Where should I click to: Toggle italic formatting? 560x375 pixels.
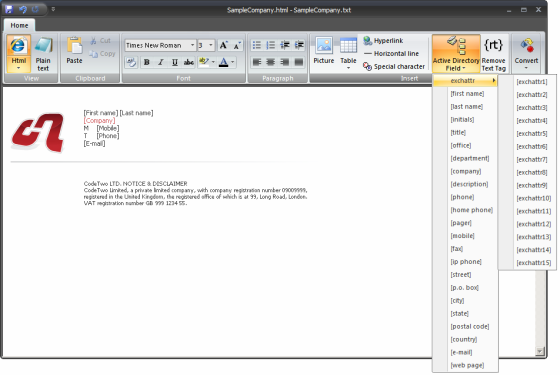pyautogui.click(x=161, y=62)
